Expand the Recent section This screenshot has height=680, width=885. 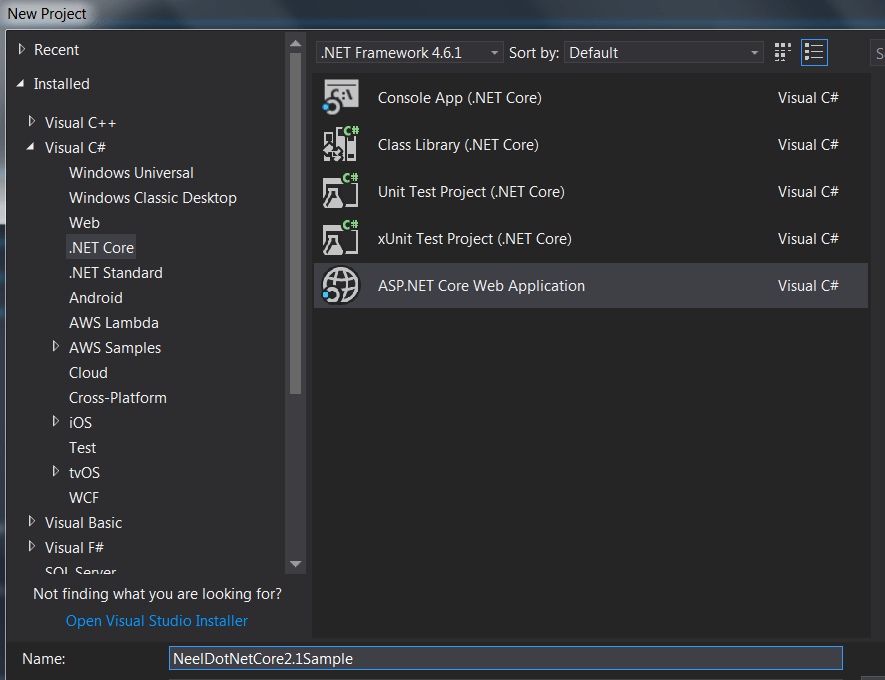22,50
